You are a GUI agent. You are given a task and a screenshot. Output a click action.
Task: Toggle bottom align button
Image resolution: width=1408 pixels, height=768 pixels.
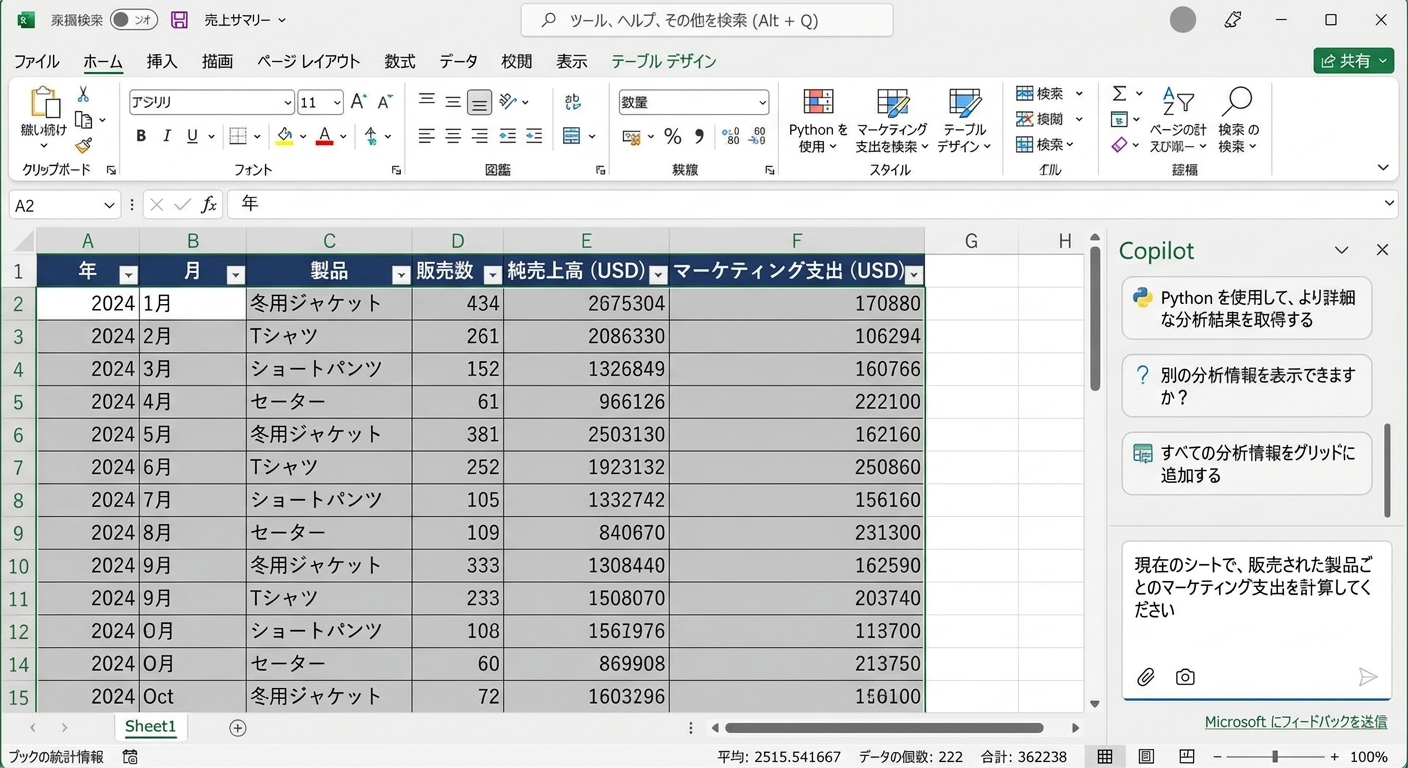point(480,101)
